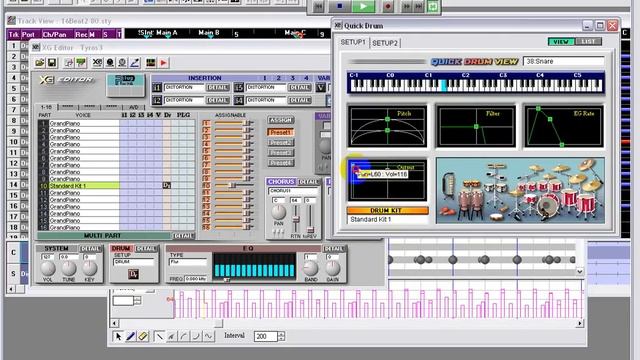Click SYSTEM VOL knob
640x360 pixels.
click(x=48, y=268)
